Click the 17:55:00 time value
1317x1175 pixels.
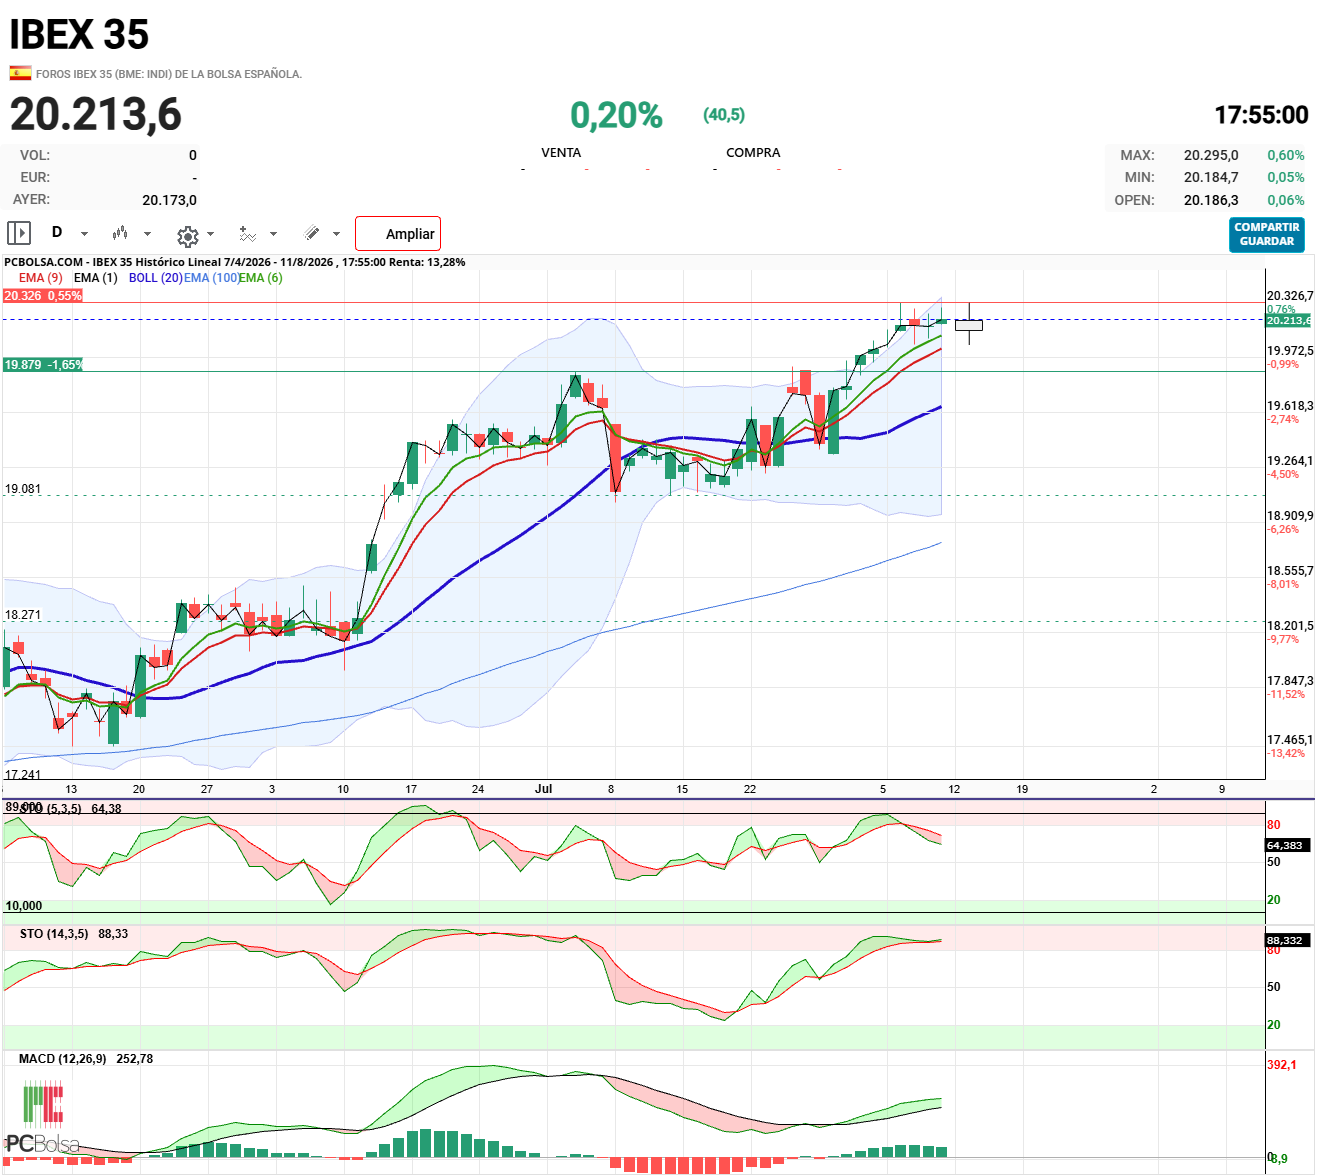point(1261,115)
